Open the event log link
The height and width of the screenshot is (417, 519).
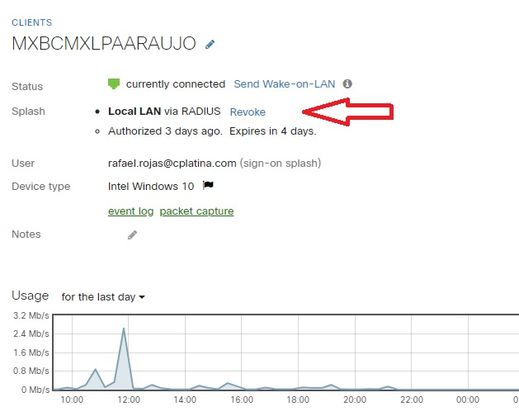point(131,211)
